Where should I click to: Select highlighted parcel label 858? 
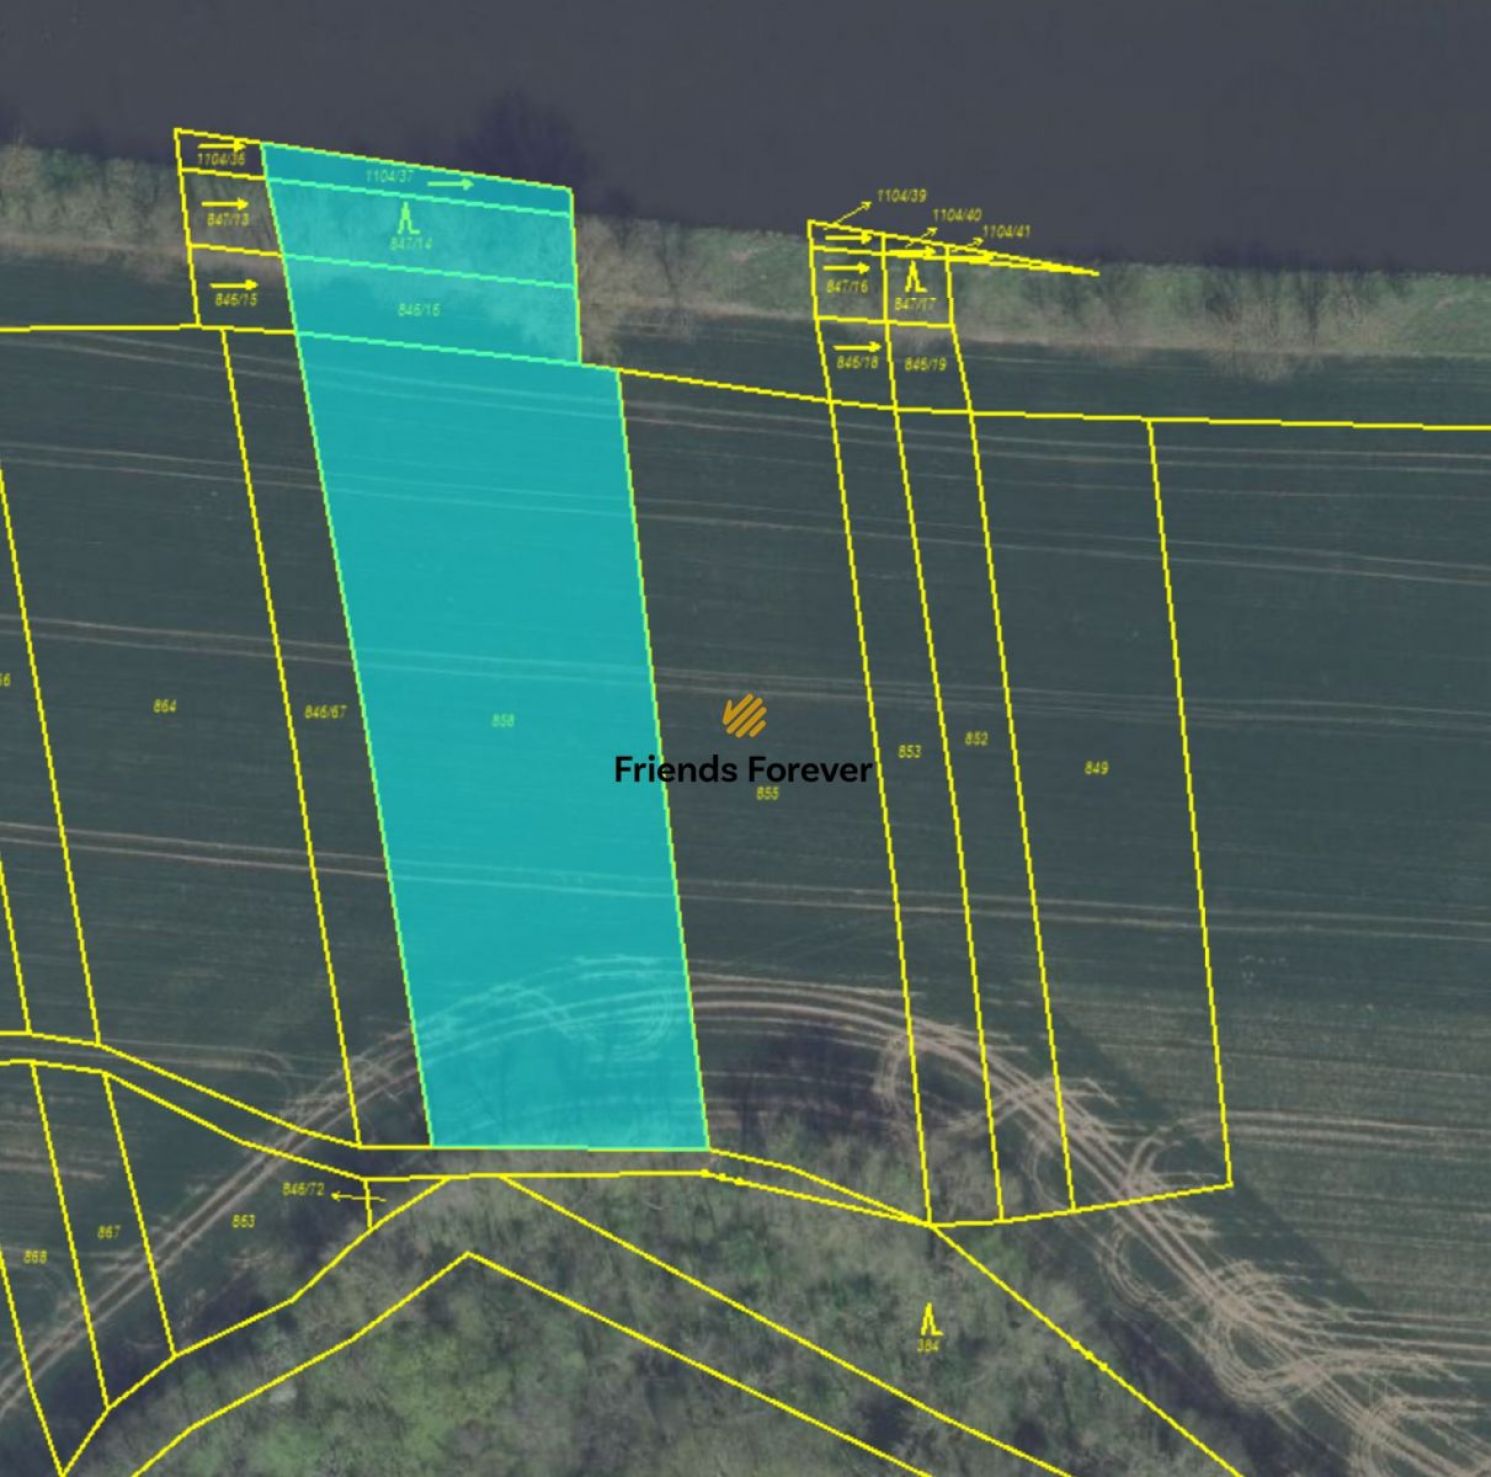pos(503,721)
